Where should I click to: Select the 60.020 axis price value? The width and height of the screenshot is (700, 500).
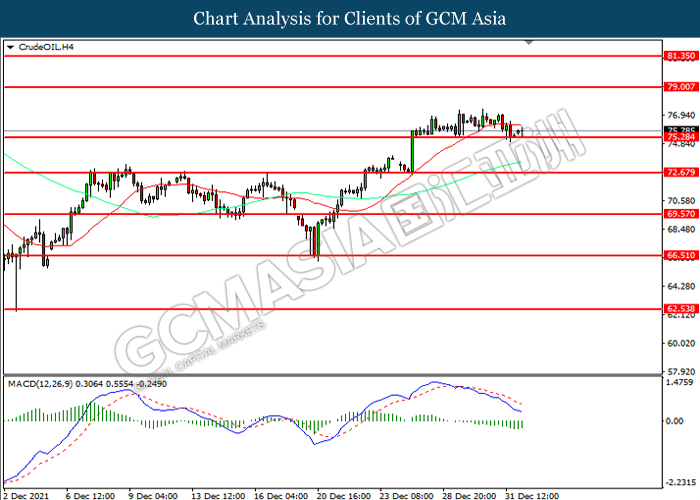click(681, 343)
